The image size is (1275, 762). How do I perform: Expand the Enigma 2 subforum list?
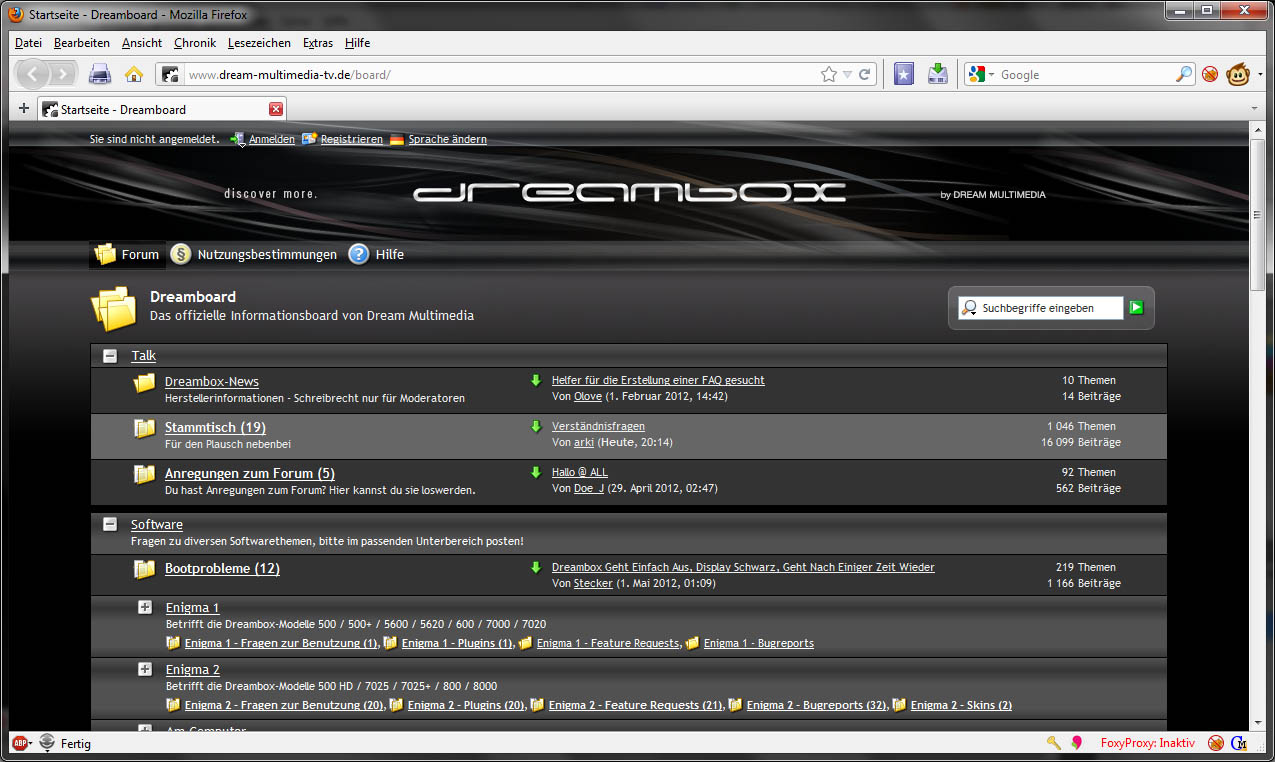[145, 669]
